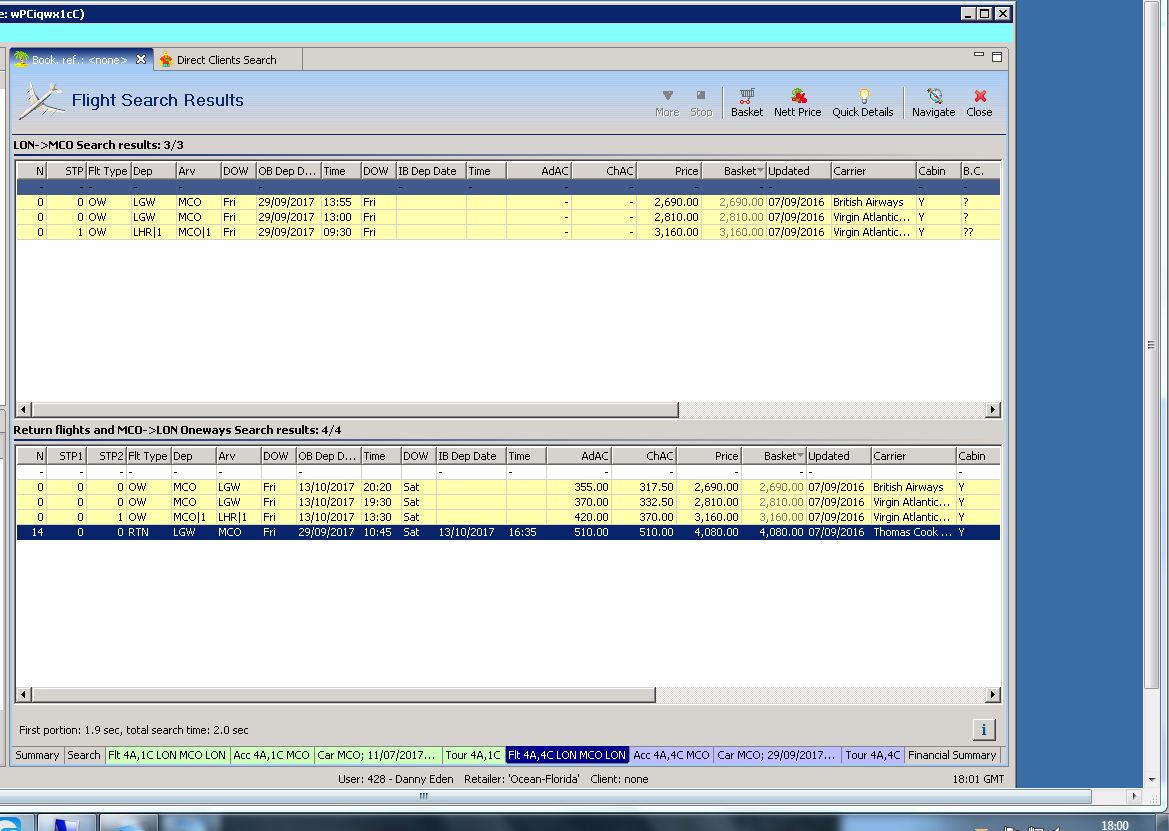The width and height of the screenshot is (1169, 831).
Task: Click the Navigate toolbar icon
Action: (933, 97)
